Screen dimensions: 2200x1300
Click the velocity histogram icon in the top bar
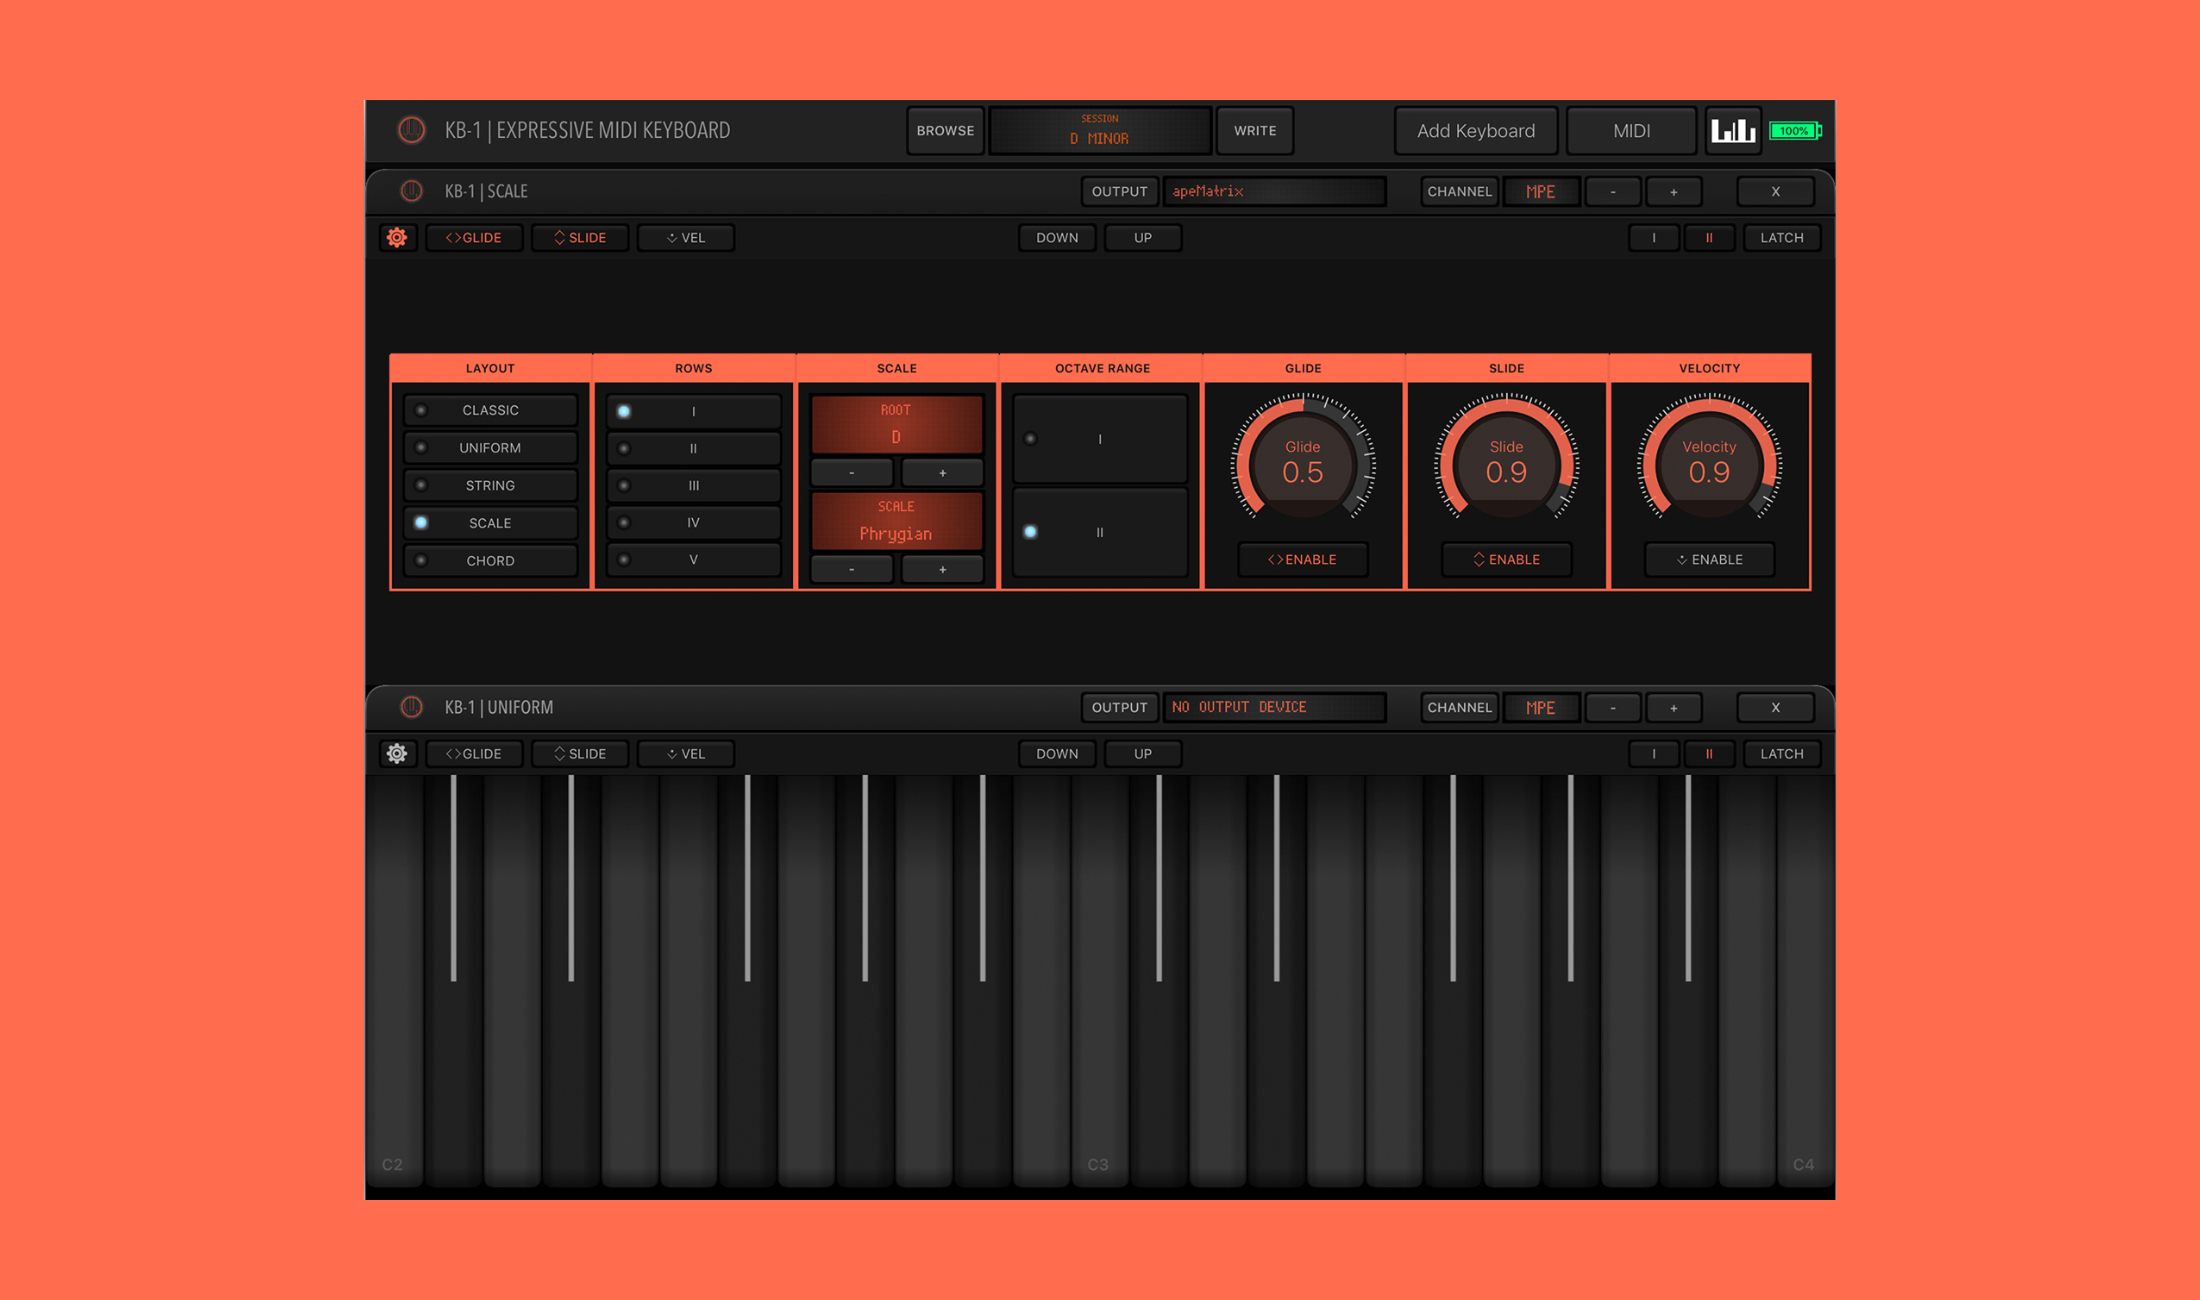point(1733,130)
